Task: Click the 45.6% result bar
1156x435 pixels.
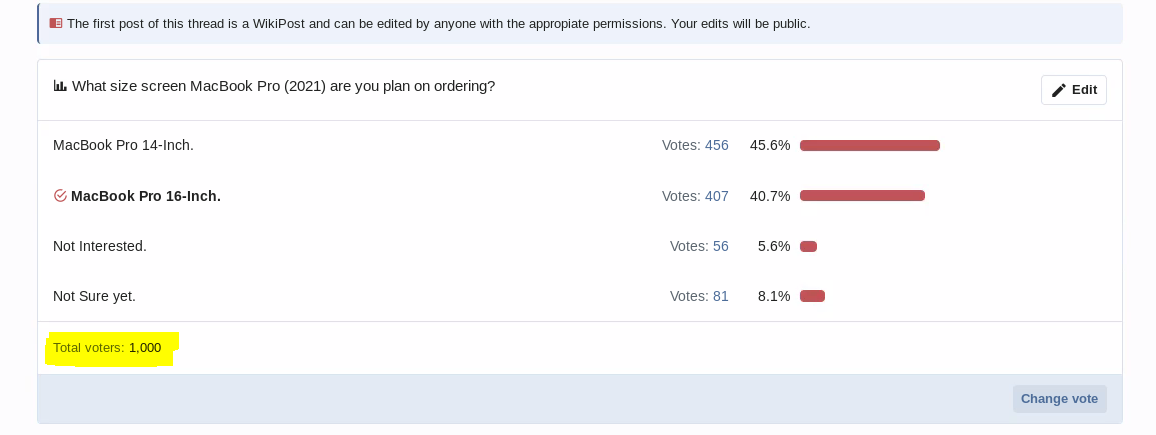Action: pos(869,146)
